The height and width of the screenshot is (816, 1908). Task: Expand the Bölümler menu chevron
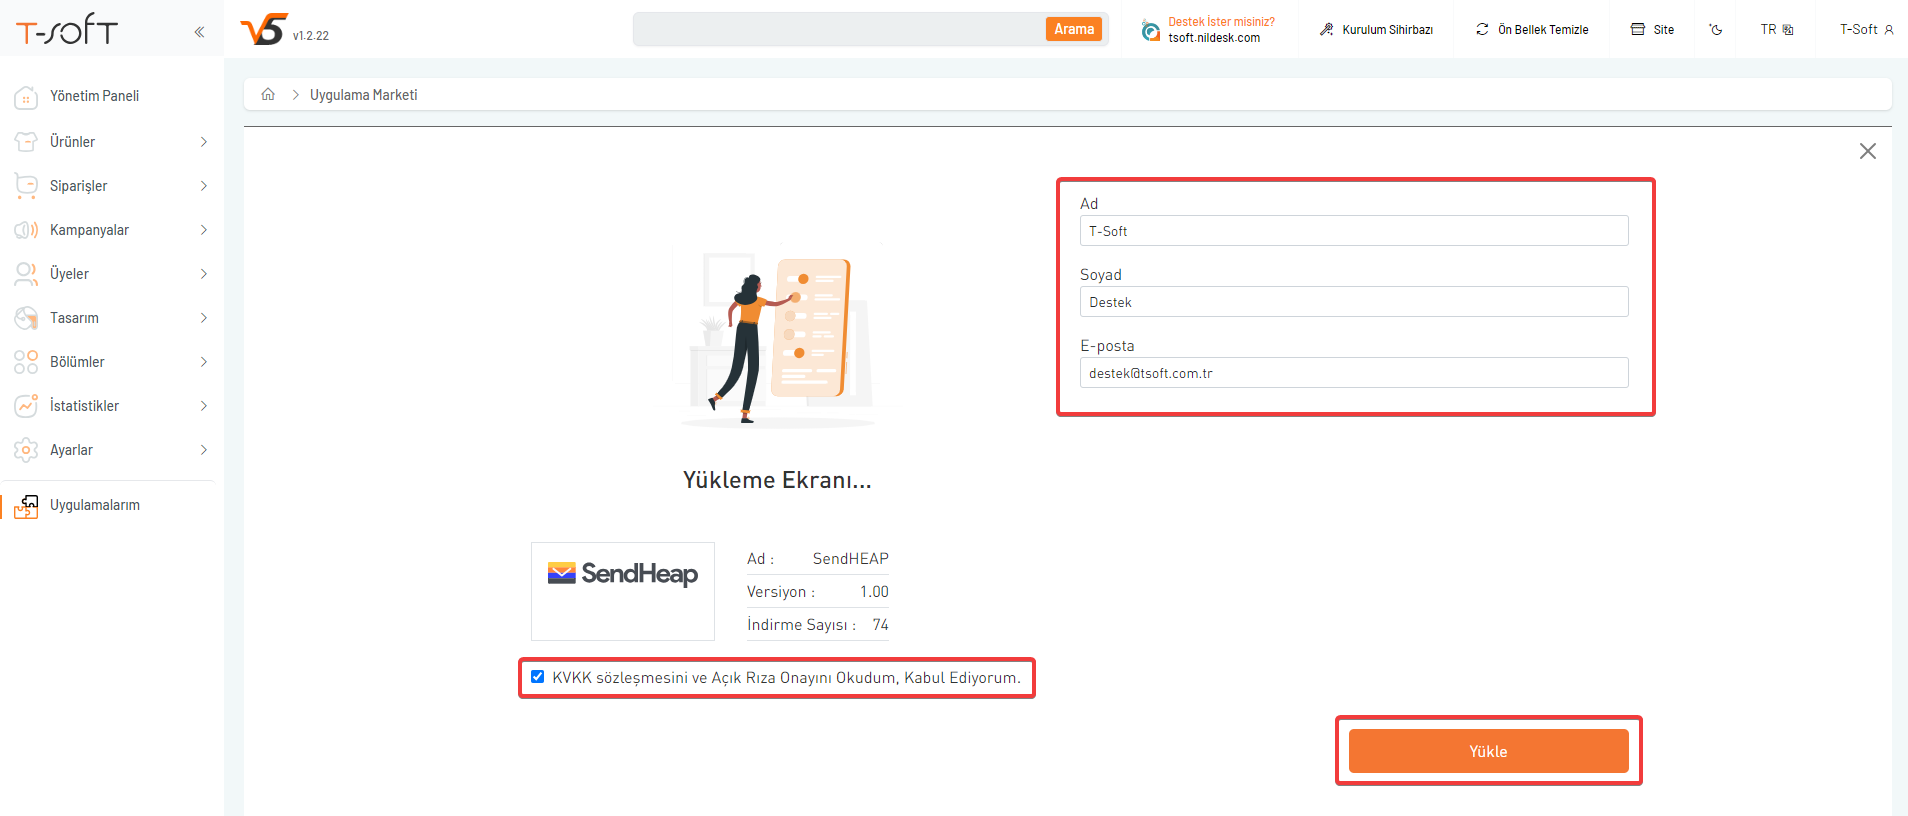click(x=203, y=362)
